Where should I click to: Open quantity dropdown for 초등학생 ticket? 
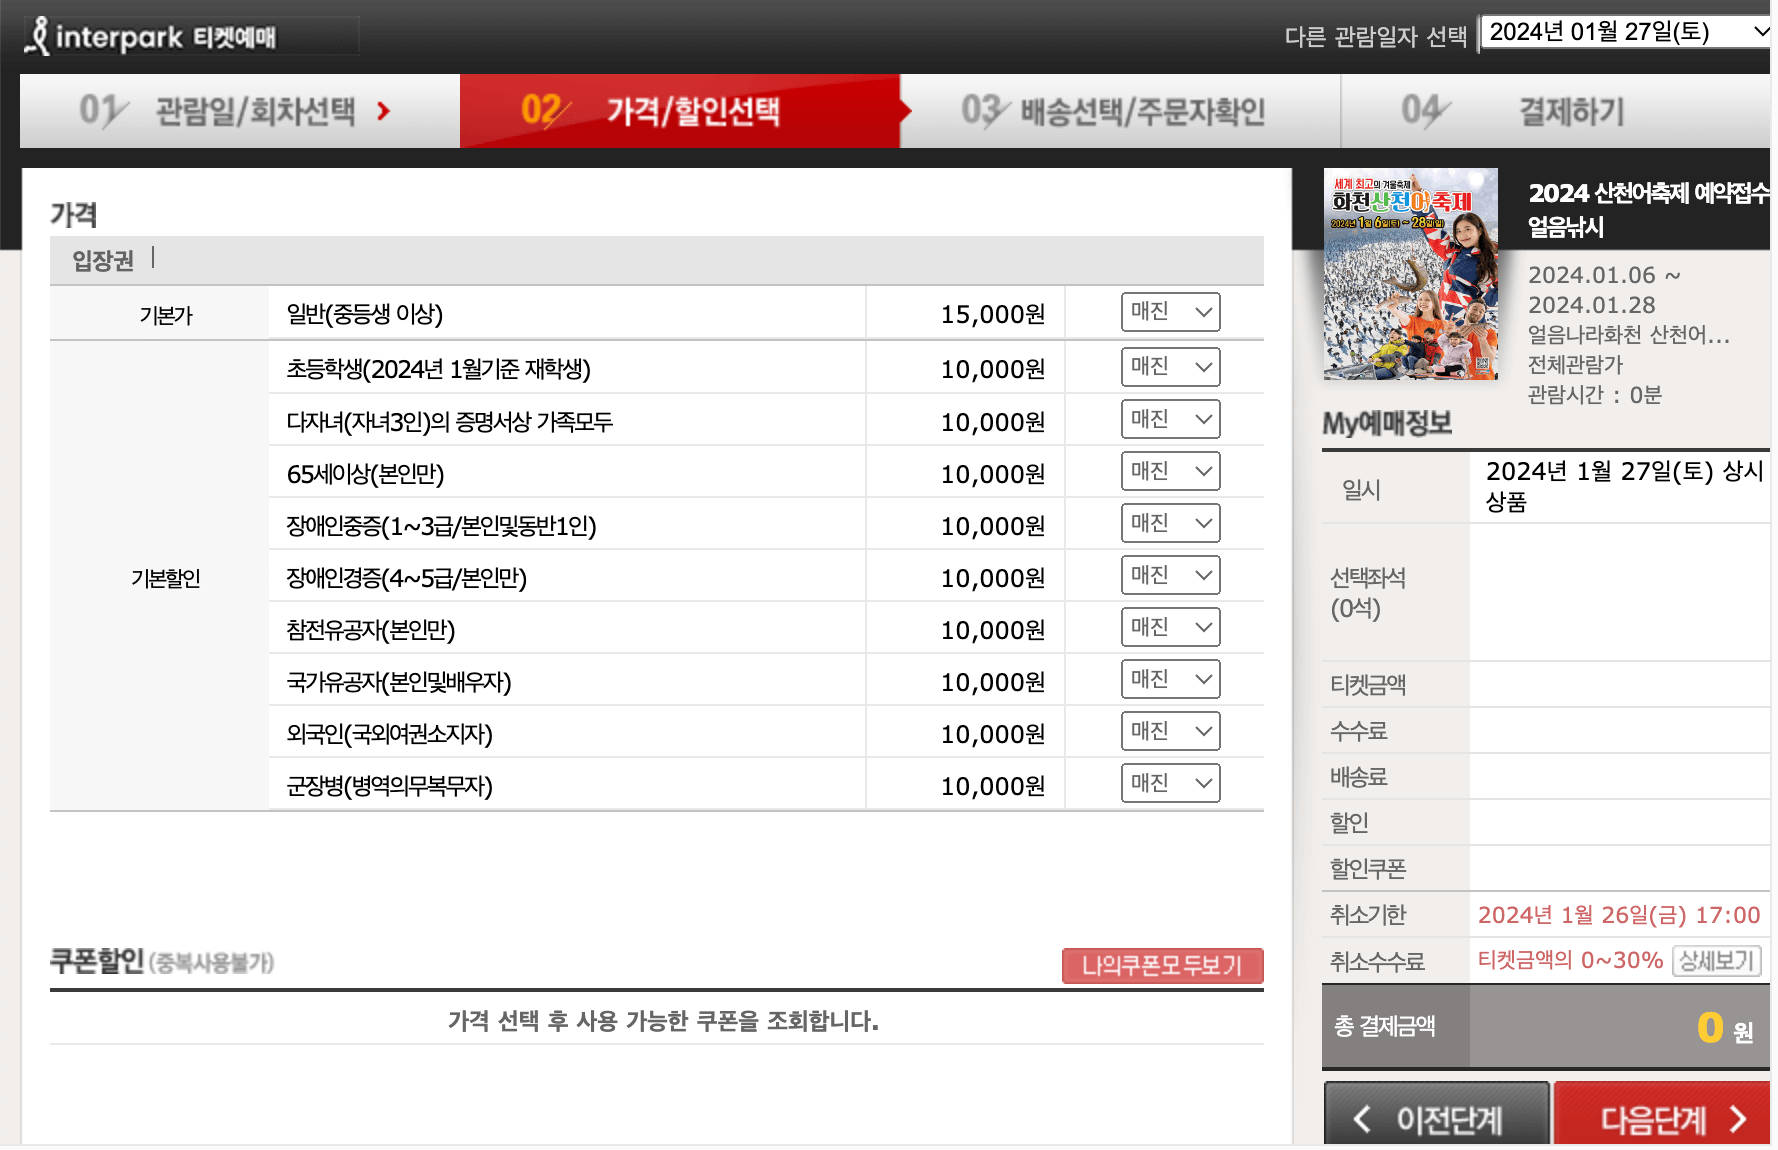click(x=1170, y=367)
